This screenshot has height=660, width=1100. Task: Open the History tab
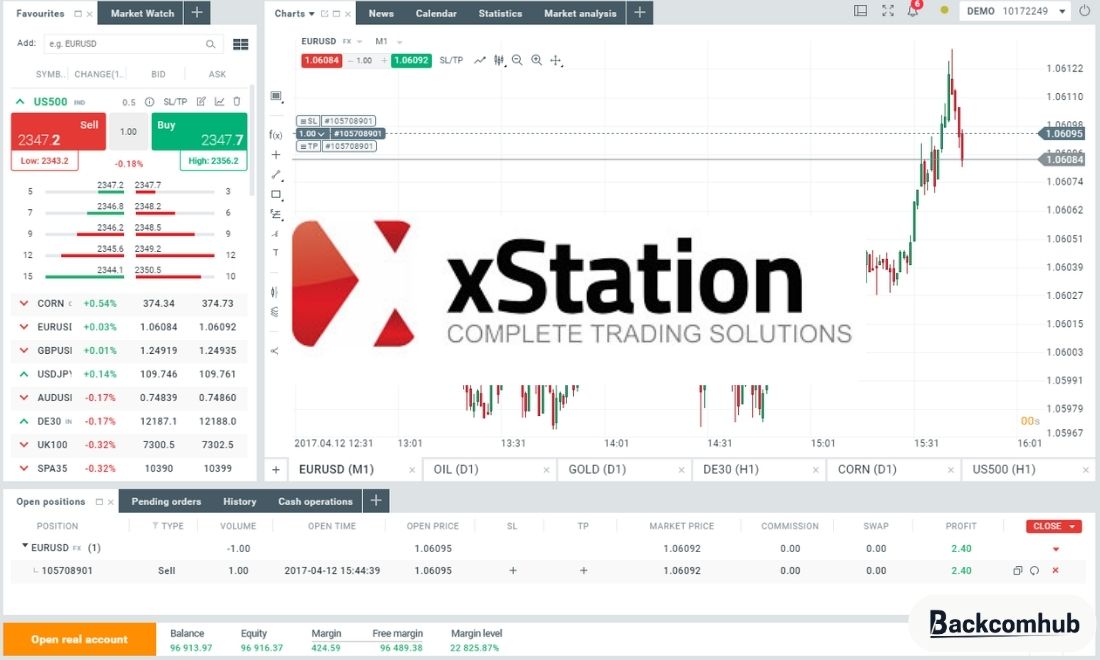tap(239, 501)
